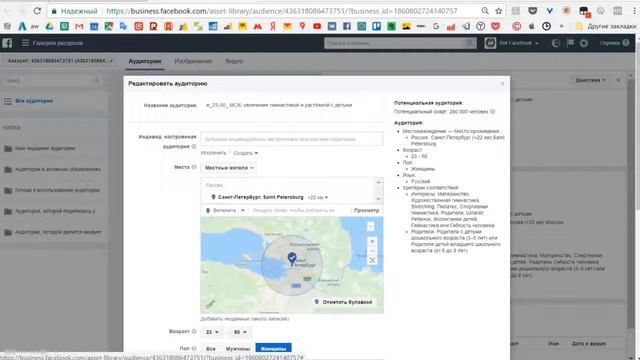The width and height of the screenshot is (640, 360).
Task: Bookmark the page with the star icon
Action: [x=498, y=11]
